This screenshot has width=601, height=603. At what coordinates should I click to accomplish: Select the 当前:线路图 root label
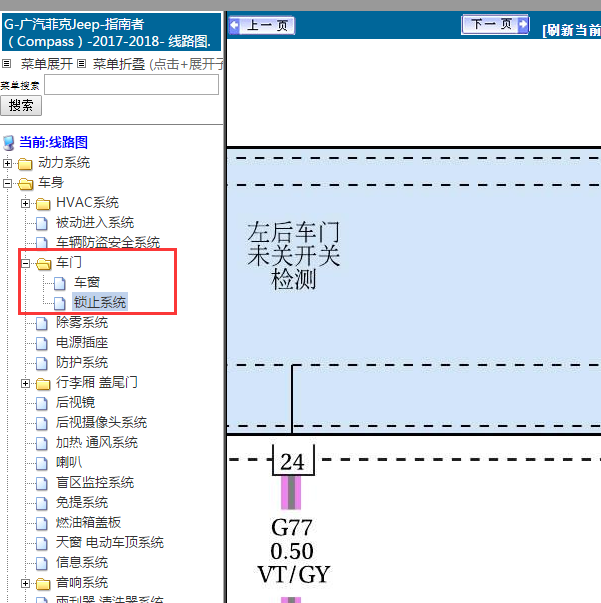point(53,142)
